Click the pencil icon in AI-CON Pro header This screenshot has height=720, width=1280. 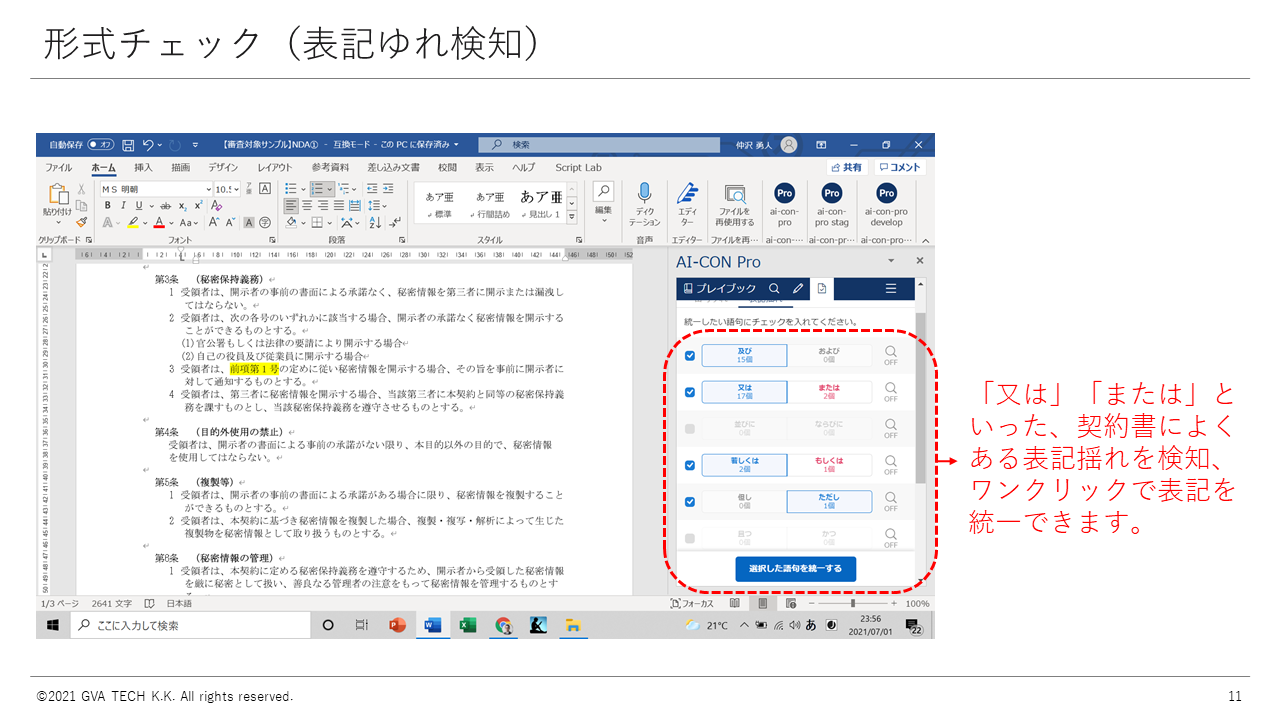pyautogui.click(x=797, y=289)
